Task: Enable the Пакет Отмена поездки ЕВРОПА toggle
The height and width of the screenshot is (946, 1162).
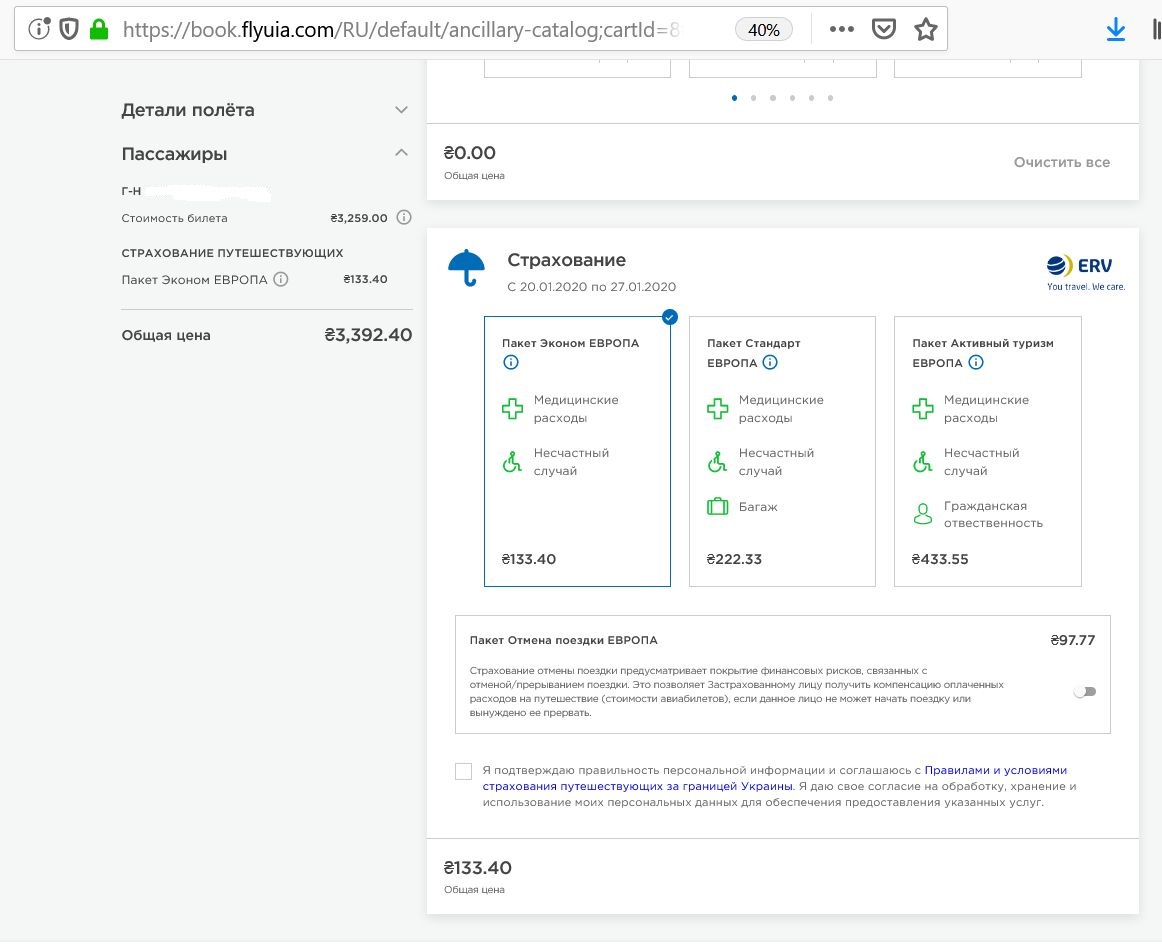Action: [1084, 691]
